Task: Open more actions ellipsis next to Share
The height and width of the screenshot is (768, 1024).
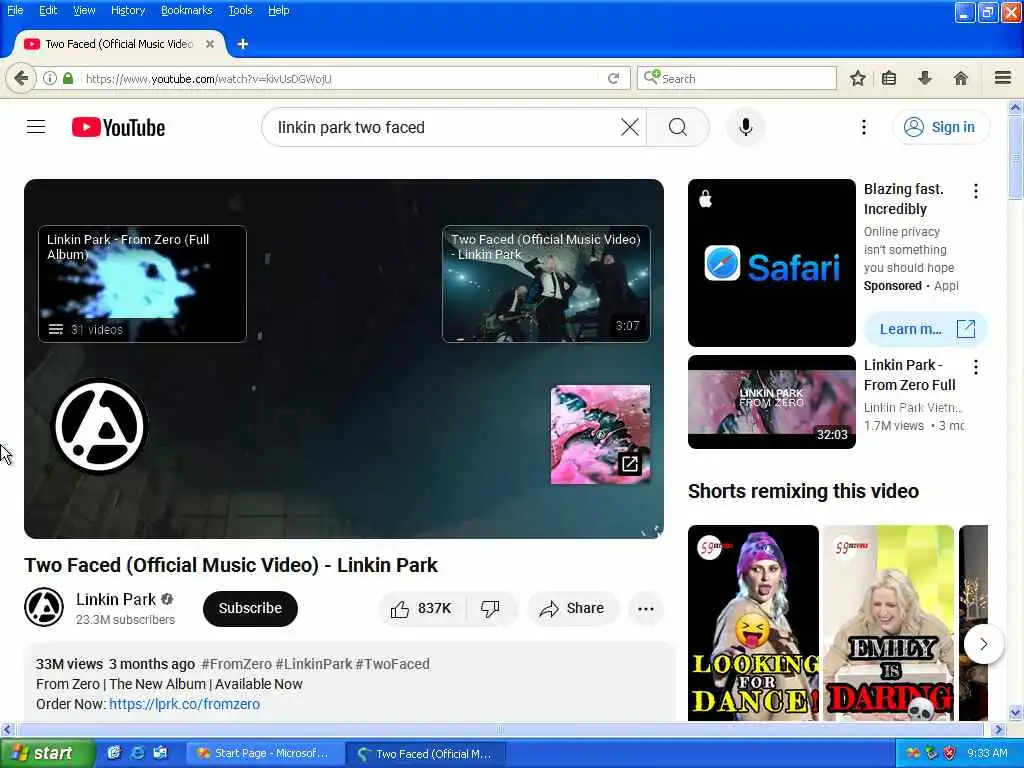Action: (645, 608)
